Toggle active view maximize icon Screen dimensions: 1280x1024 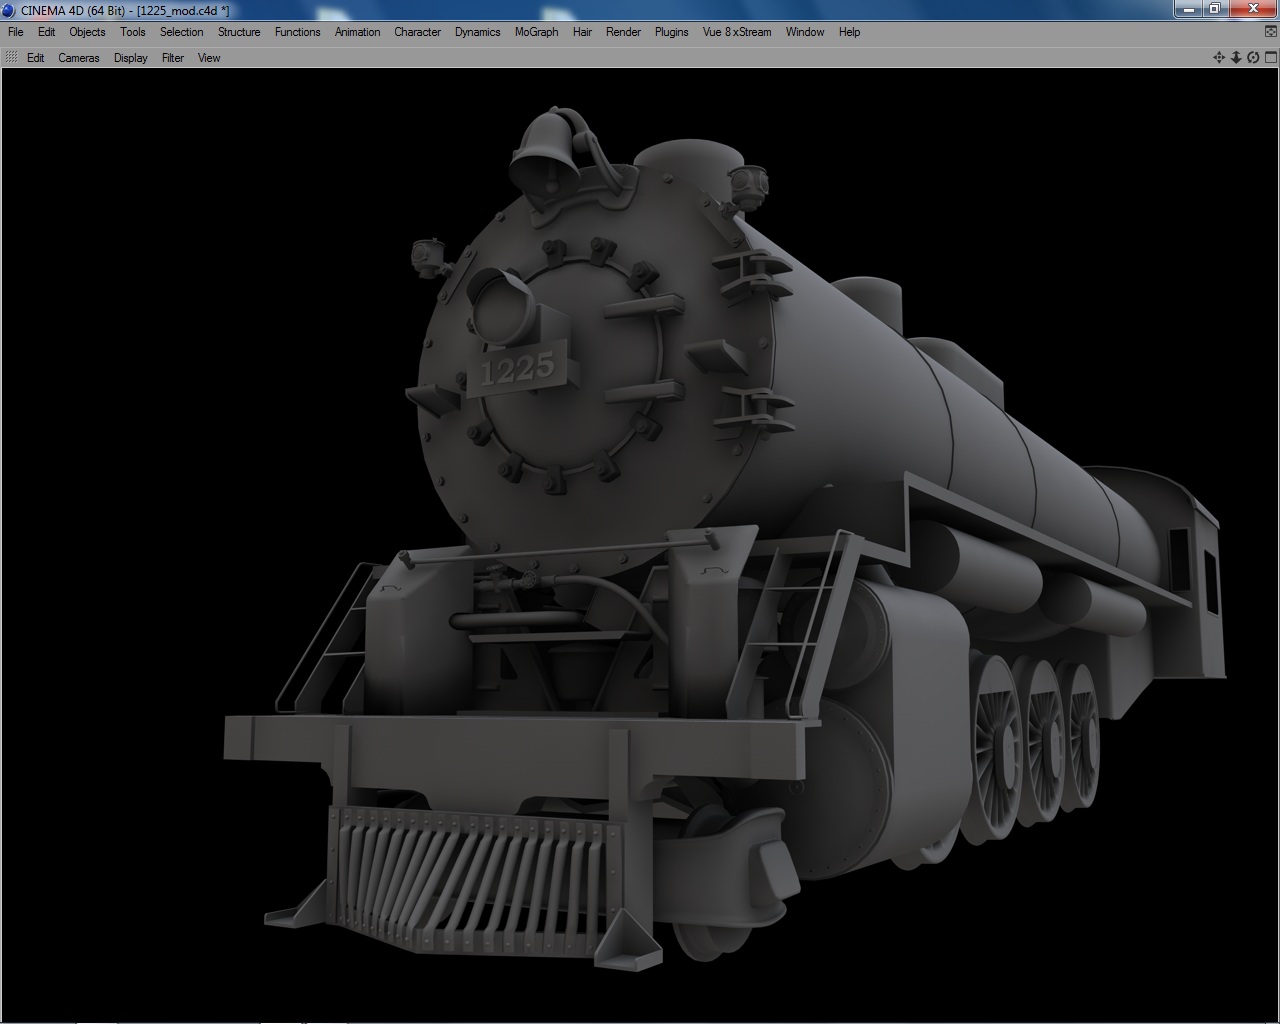coord(1271,57)
